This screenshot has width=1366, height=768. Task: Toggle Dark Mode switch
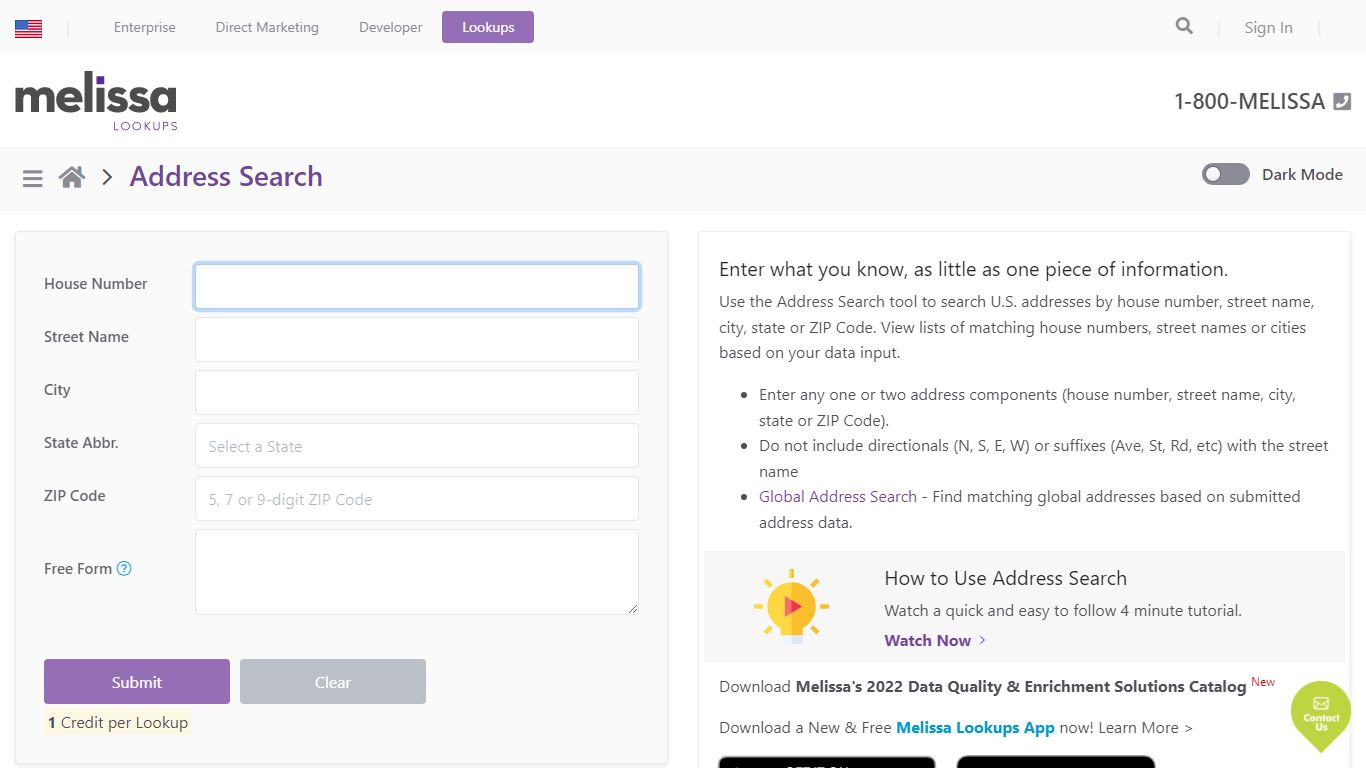(x=1226, y=174)
